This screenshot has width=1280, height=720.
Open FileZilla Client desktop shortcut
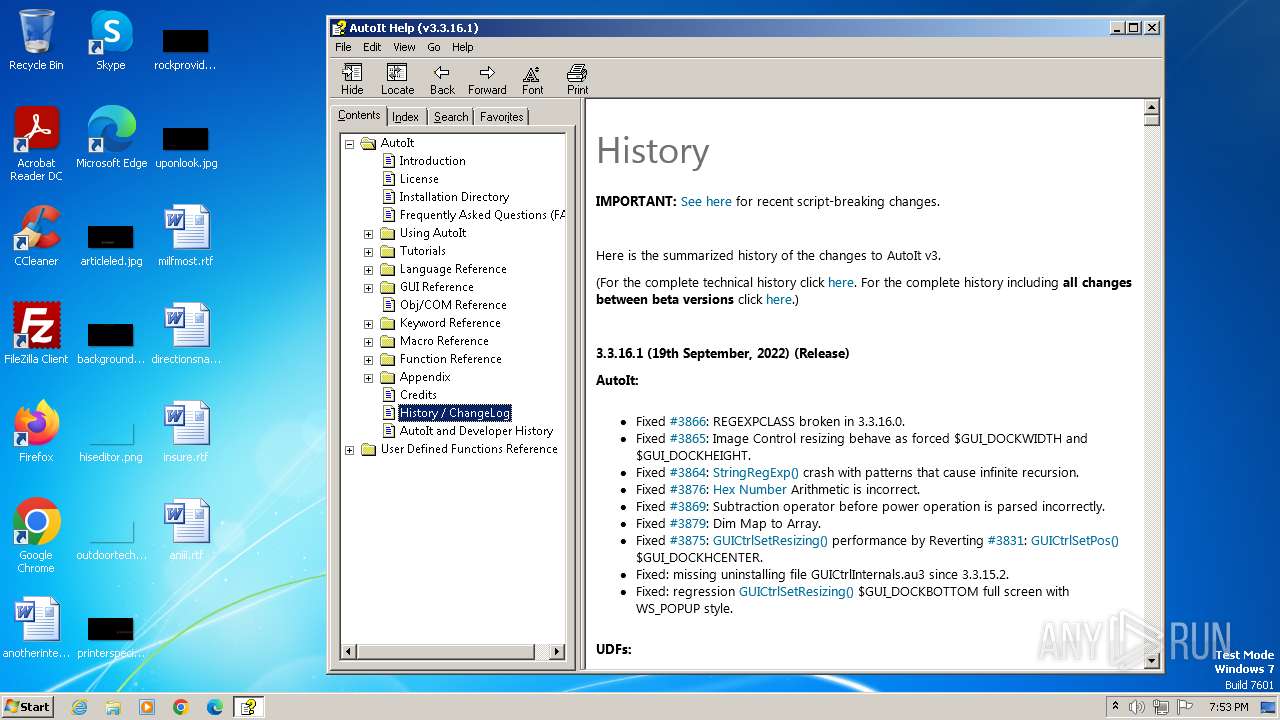(x=36, y=334)
